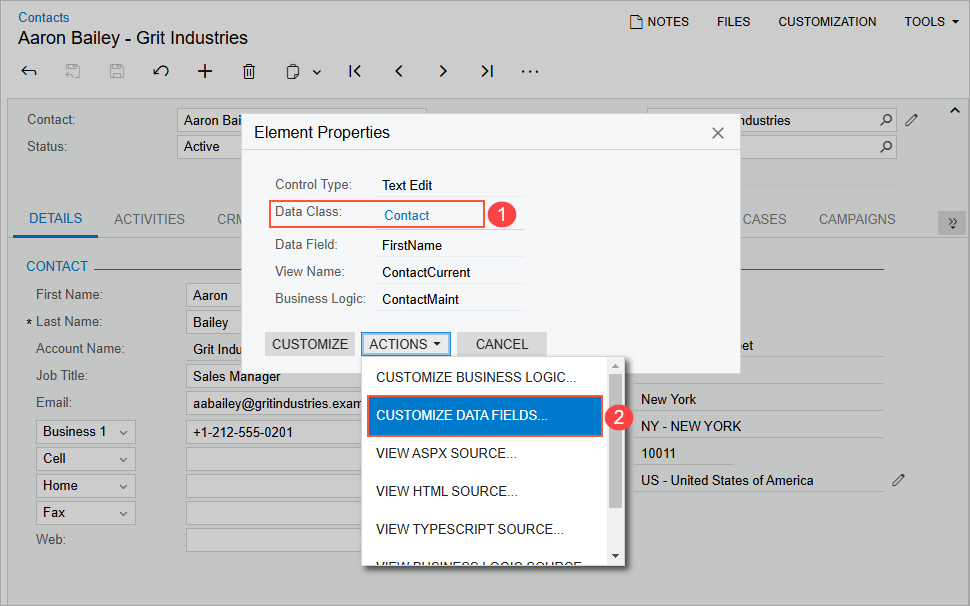
Task: Open the Actions dropdown button
Action: click(405, 344)
